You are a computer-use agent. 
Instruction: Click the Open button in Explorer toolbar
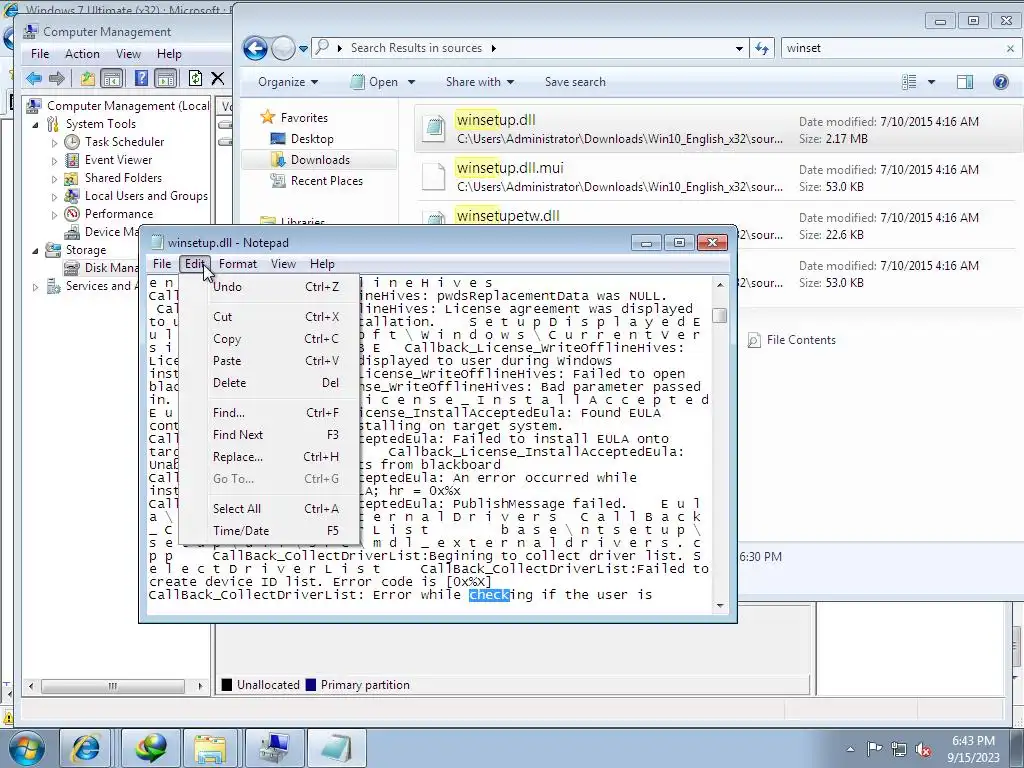point(374,82)
